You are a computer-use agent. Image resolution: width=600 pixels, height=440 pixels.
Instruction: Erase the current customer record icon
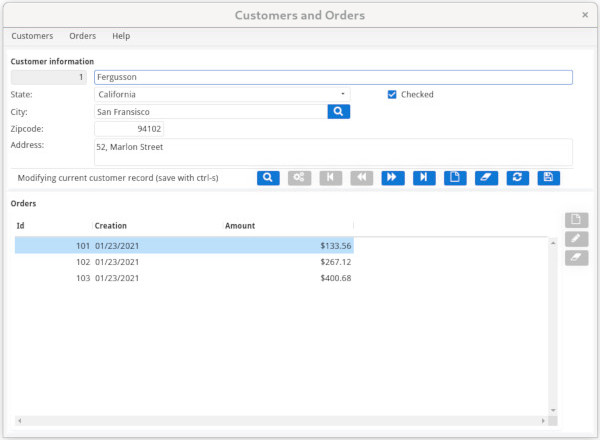click(486, 178)
